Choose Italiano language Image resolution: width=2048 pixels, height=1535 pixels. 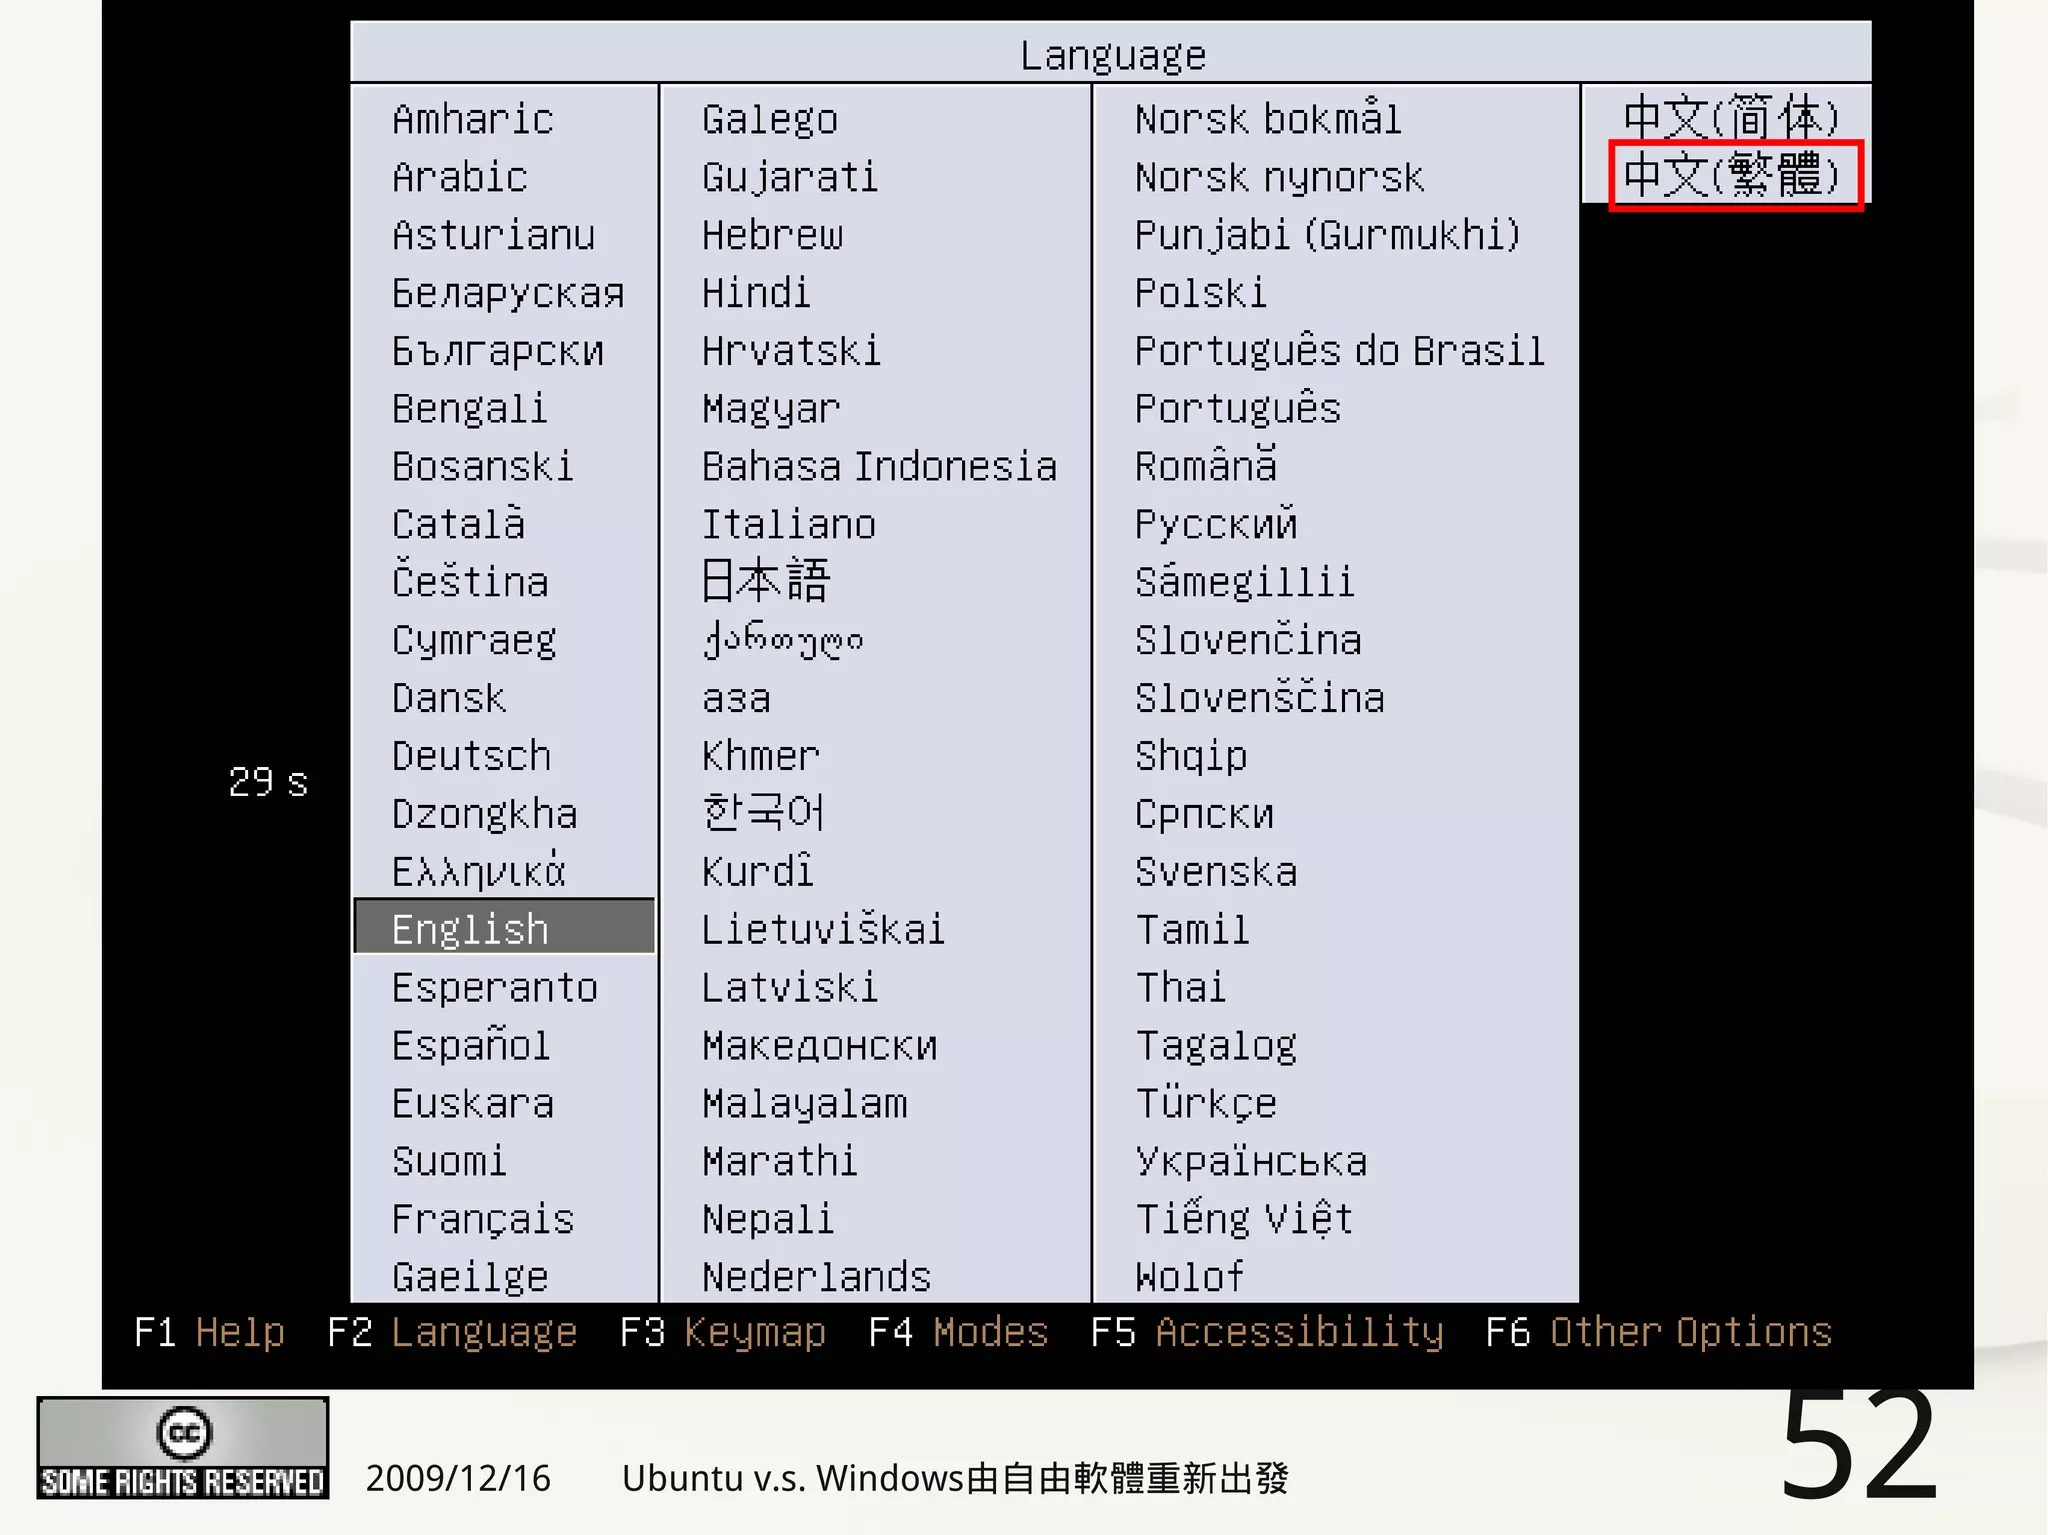pyautogui.click(x=788, y=524)
